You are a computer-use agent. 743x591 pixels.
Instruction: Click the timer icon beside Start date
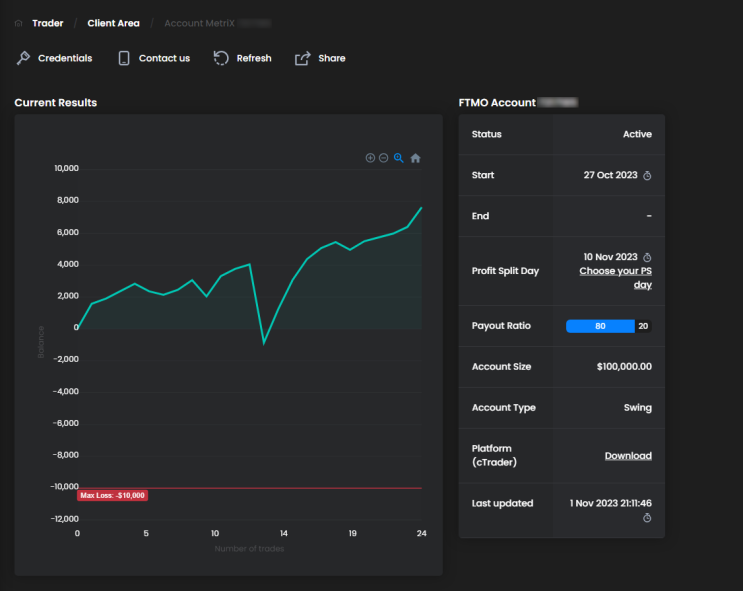pyautogui.click(x=647, y=176)
